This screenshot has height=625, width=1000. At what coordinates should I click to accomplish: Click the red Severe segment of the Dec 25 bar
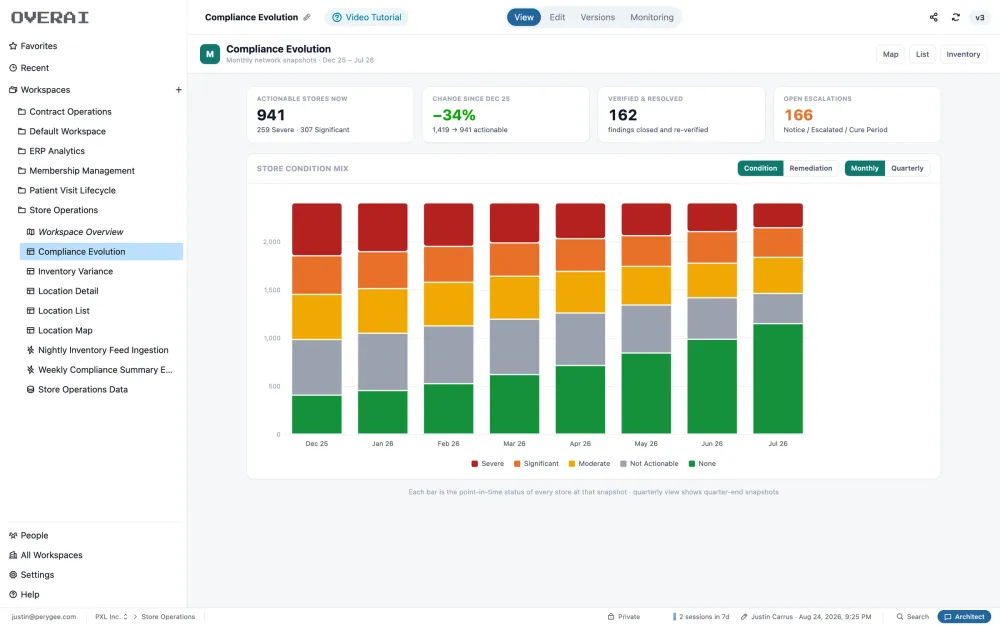316,230
